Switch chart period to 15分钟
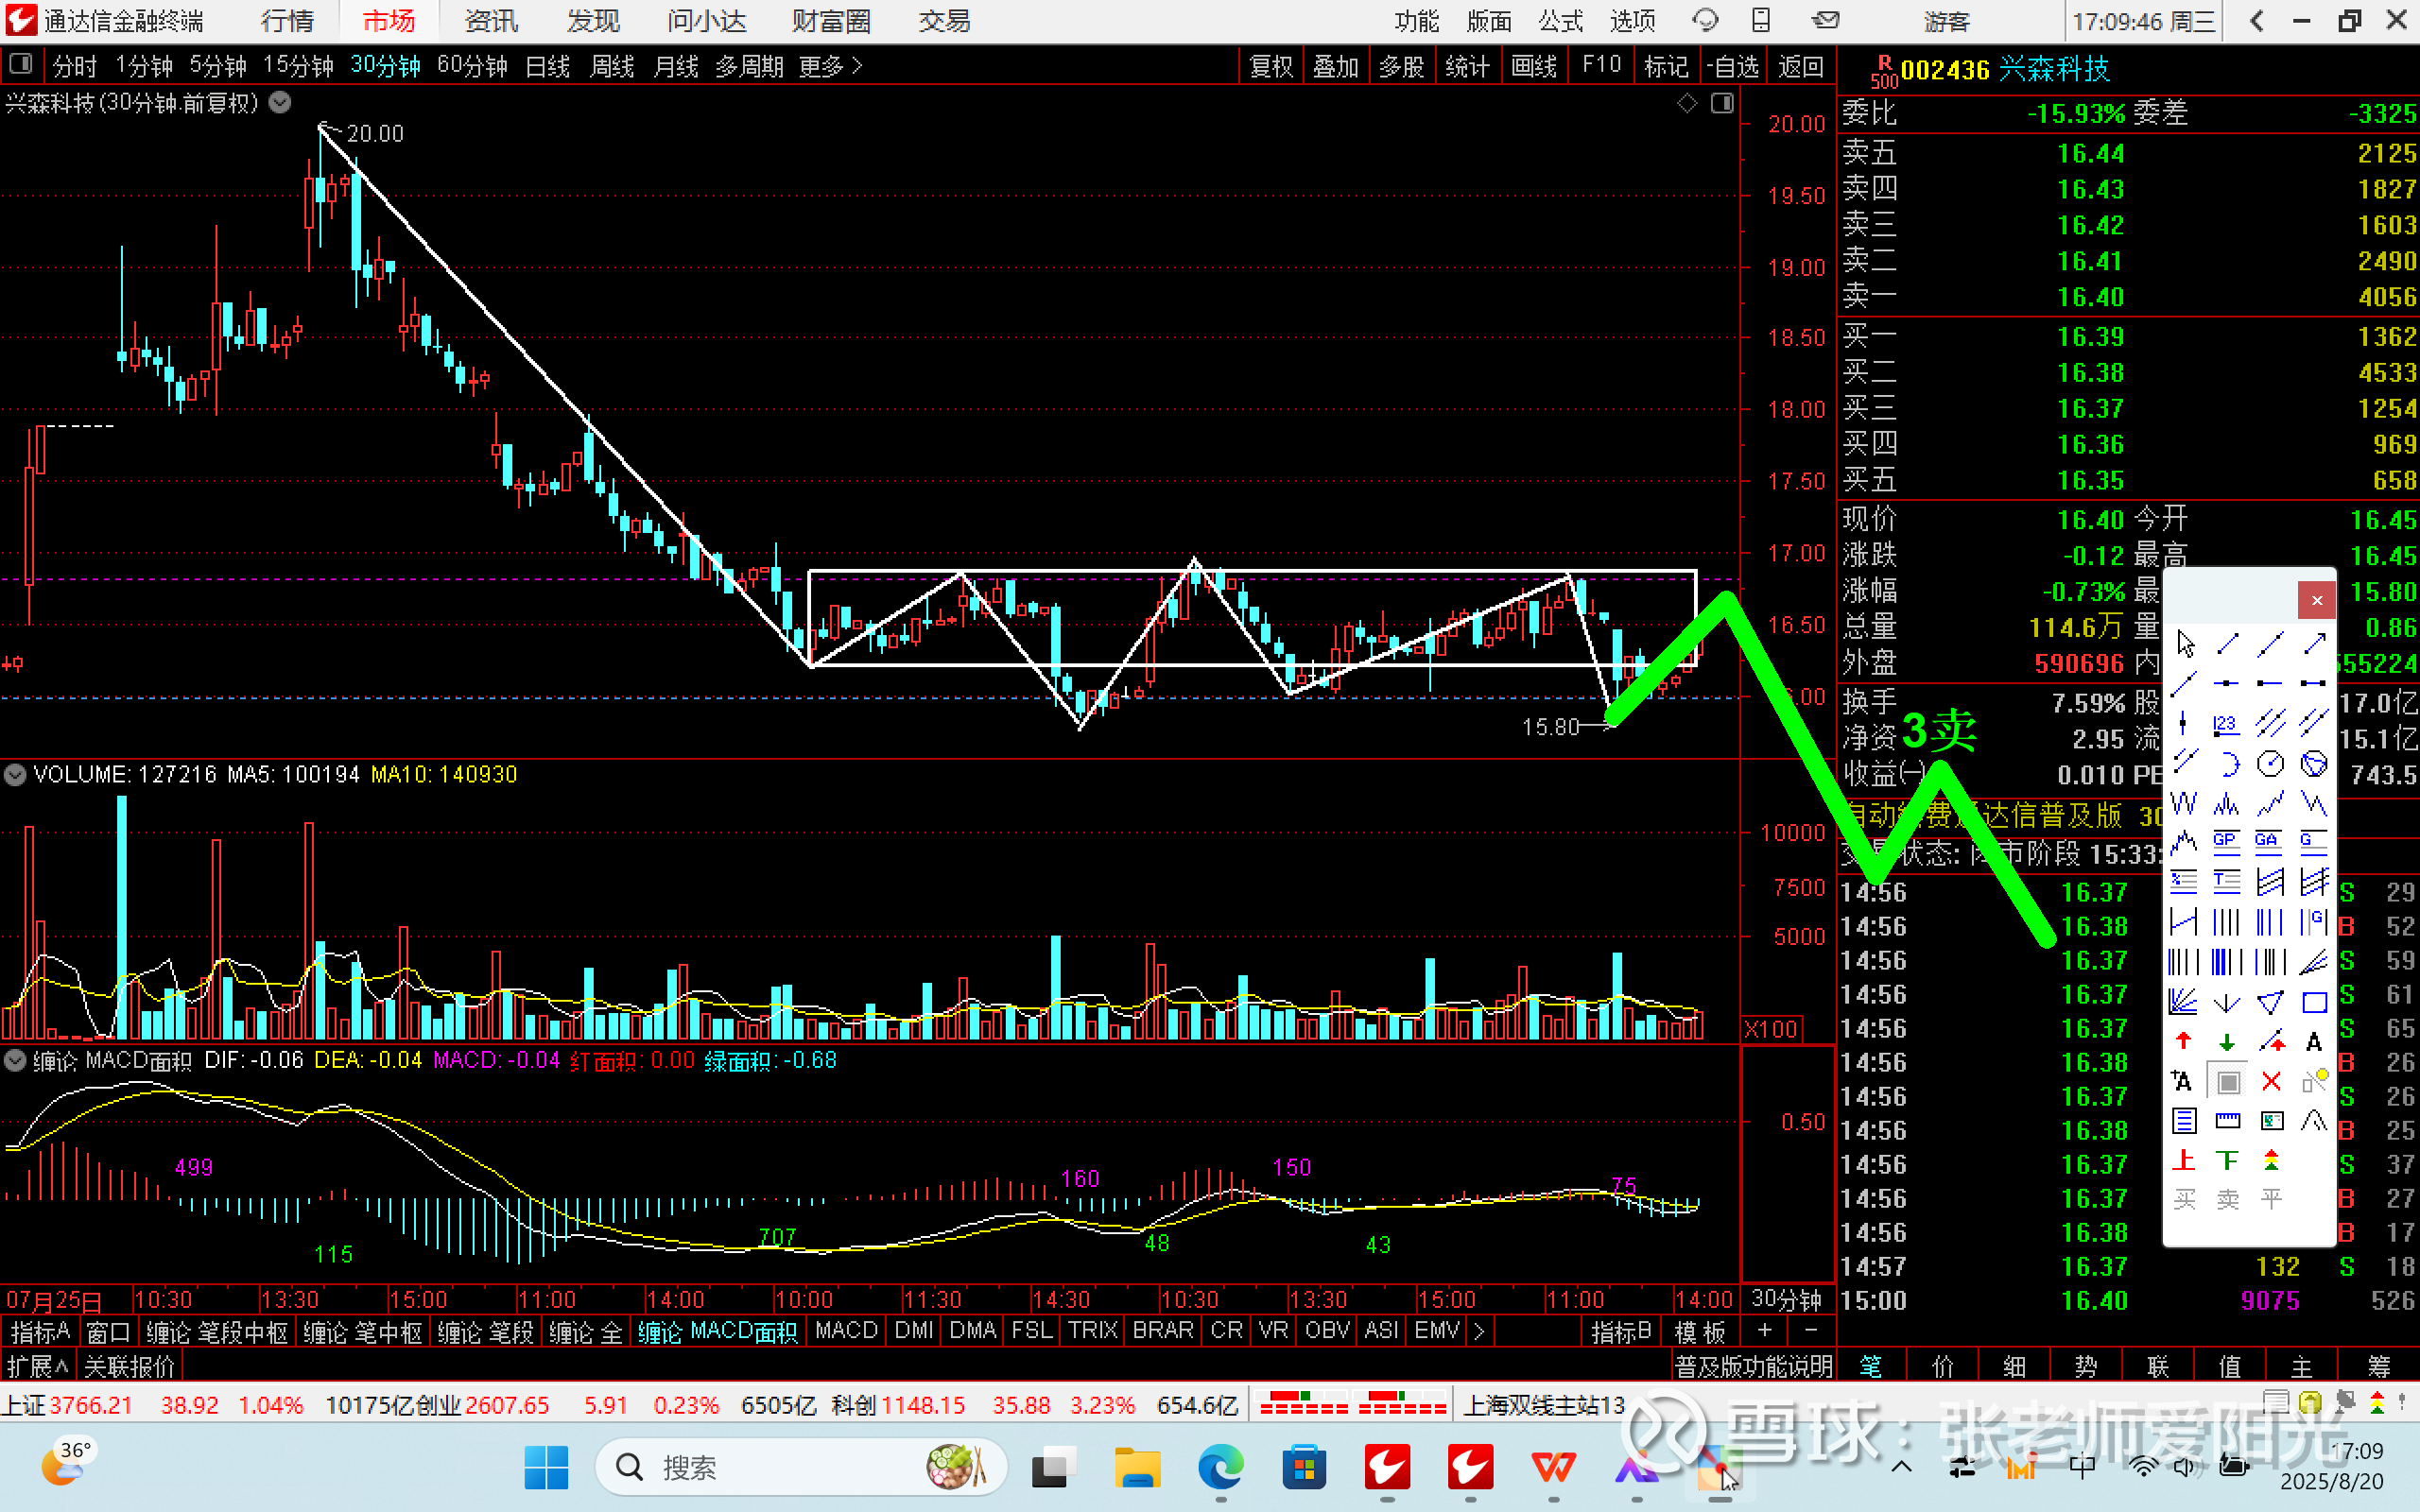 point(298,66)
